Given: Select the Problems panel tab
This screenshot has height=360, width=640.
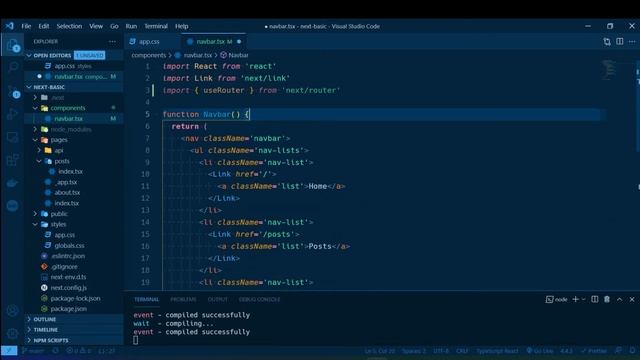Looking at the screenshot, I should click(x=183, y=299).
